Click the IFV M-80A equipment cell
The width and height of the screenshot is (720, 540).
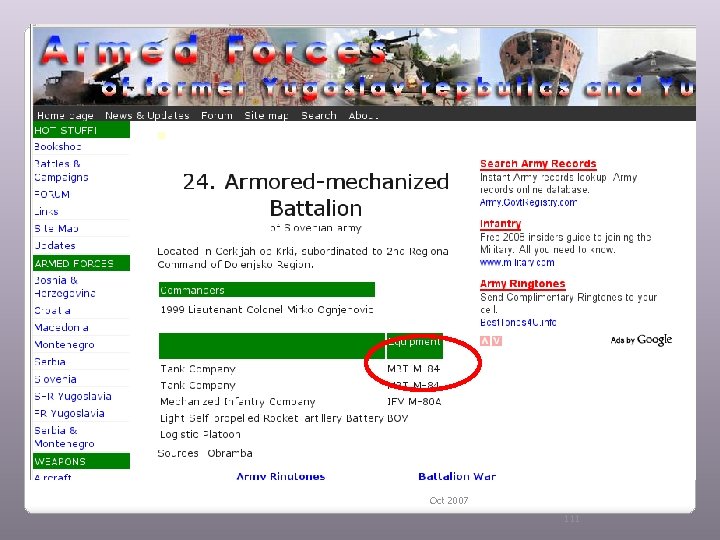coord(414,402)
